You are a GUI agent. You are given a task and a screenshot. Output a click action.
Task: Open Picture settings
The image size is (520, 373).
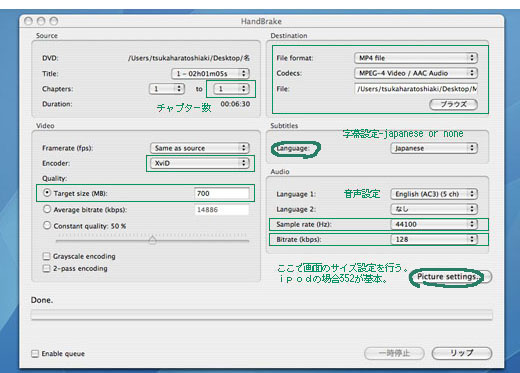(451, 277)
